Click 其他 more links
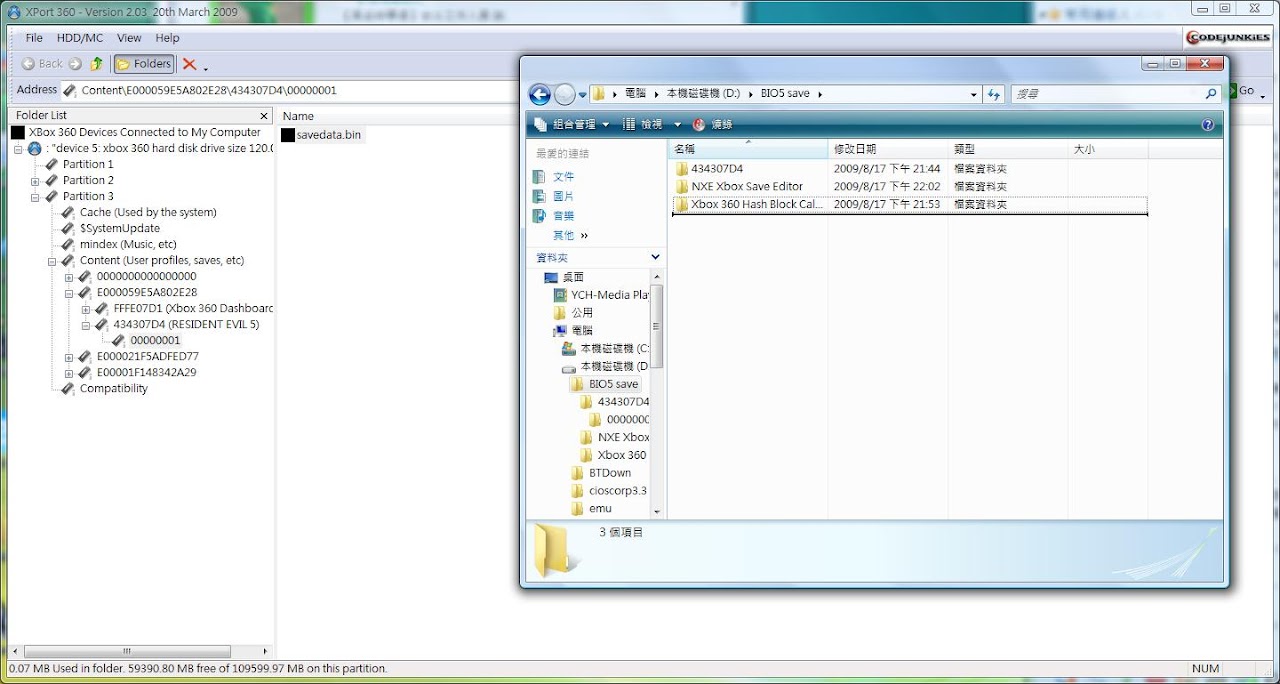Screen dimensions: 1280x684 (571, 236)
